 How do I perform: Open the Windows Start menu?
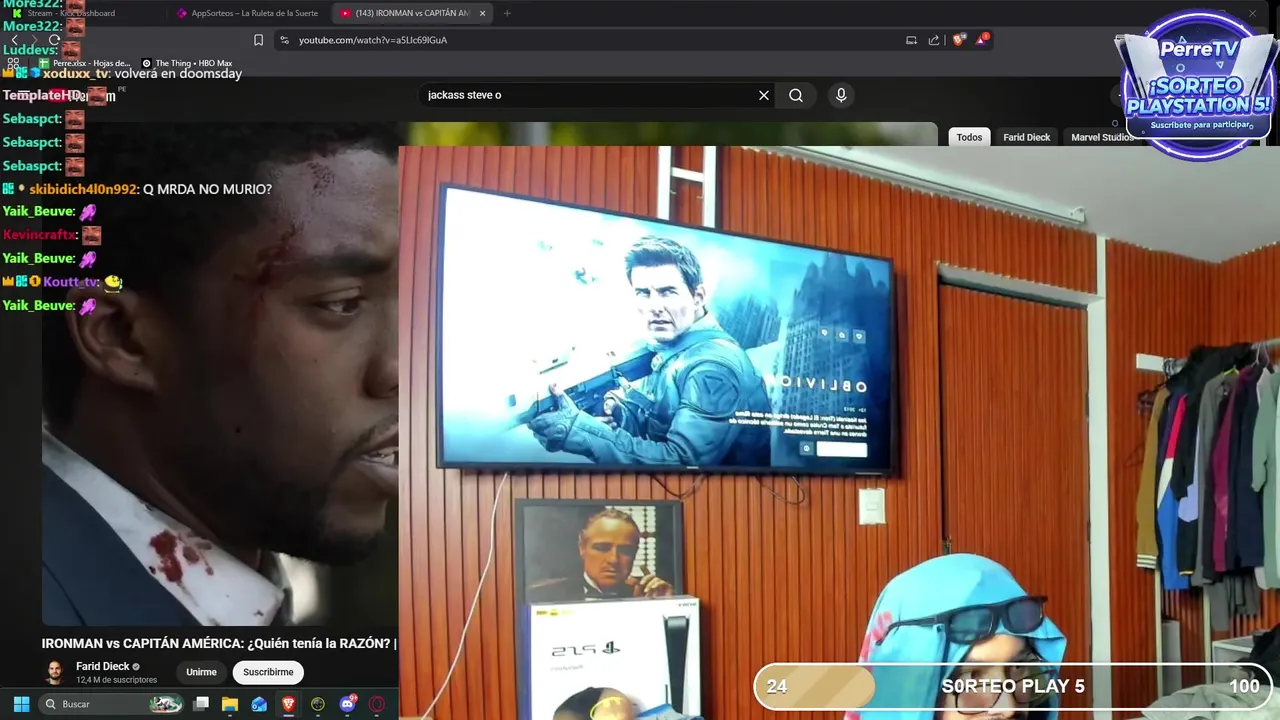pyautogui.click(x=21, y=704)
